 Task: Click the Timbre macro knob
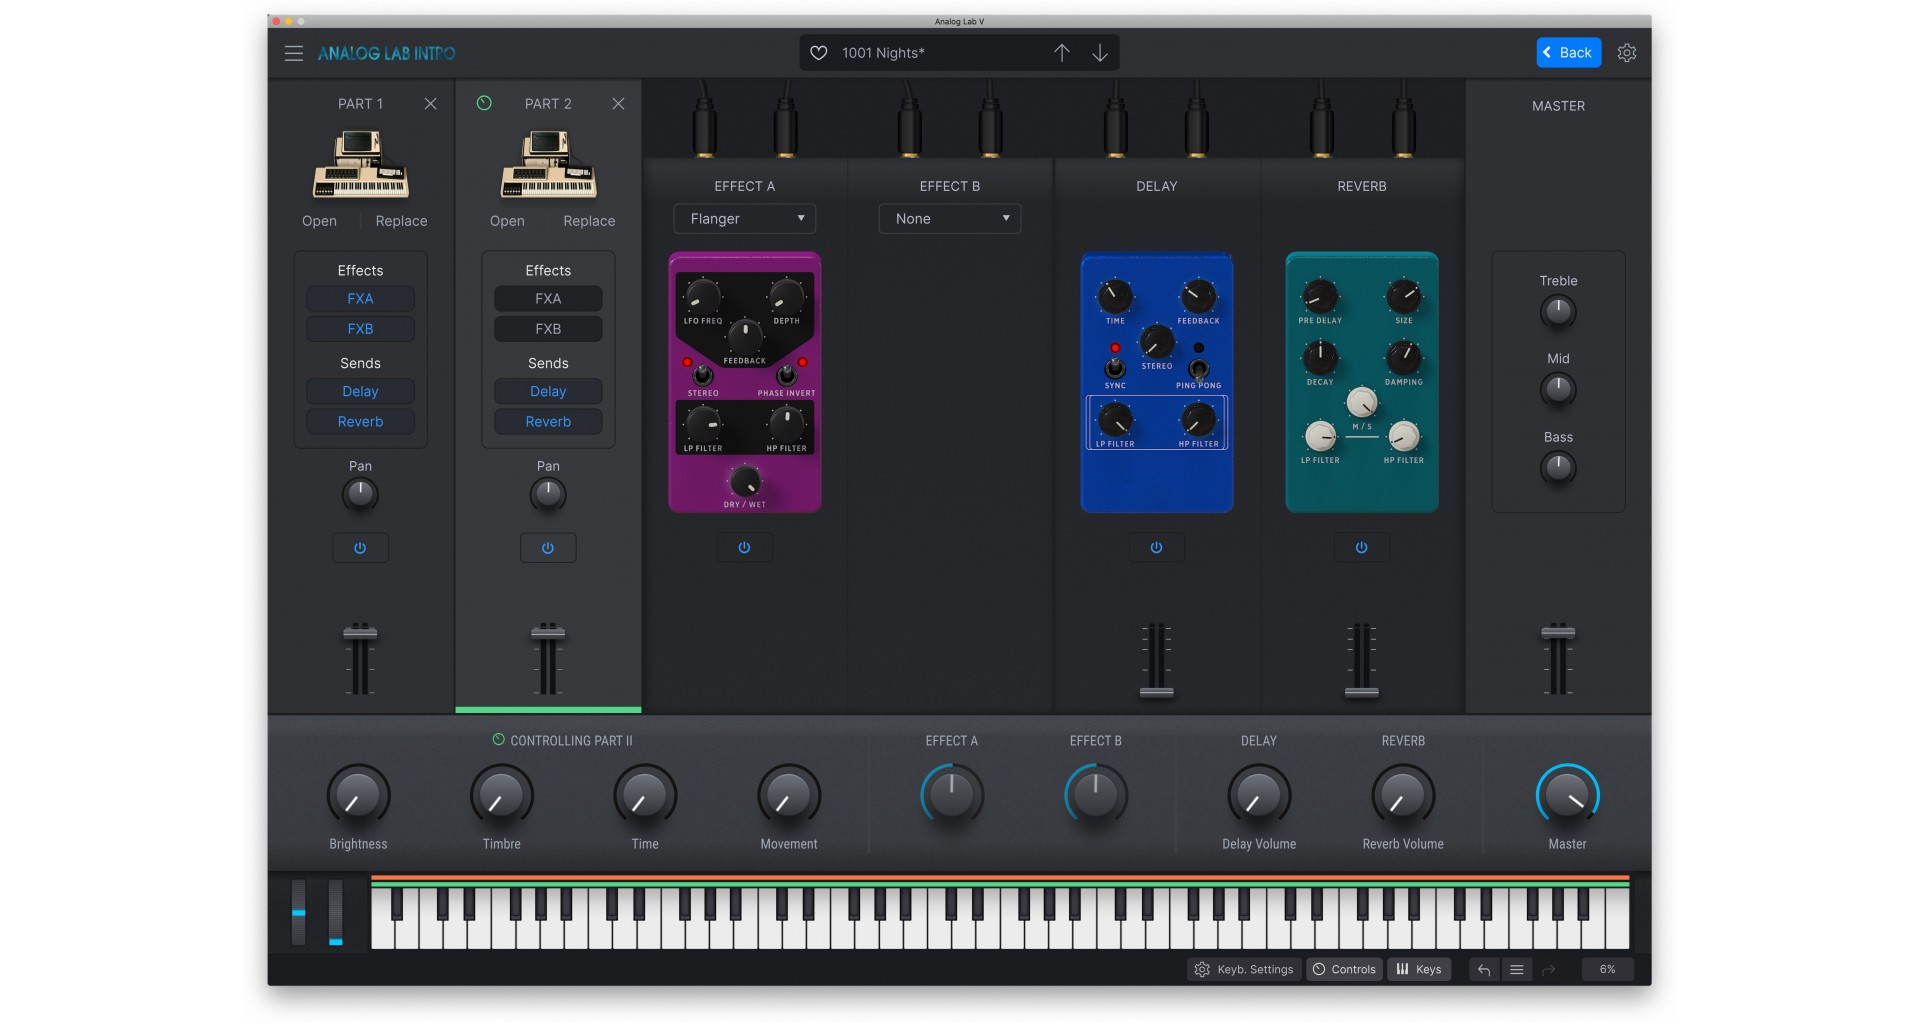pyautogui.click(x=502, y=797)
